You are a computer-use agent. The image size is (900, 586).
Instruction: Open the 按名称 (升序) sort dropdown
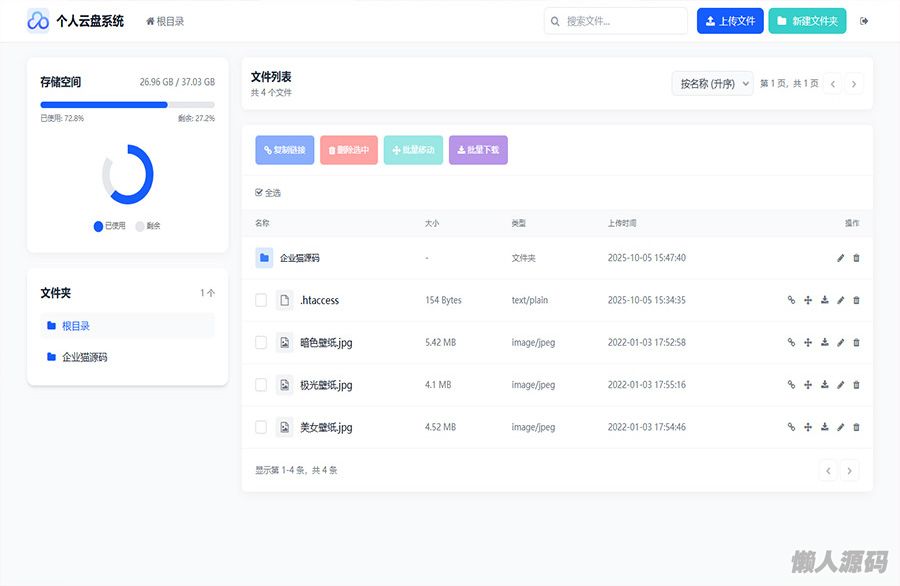[711, 84]
